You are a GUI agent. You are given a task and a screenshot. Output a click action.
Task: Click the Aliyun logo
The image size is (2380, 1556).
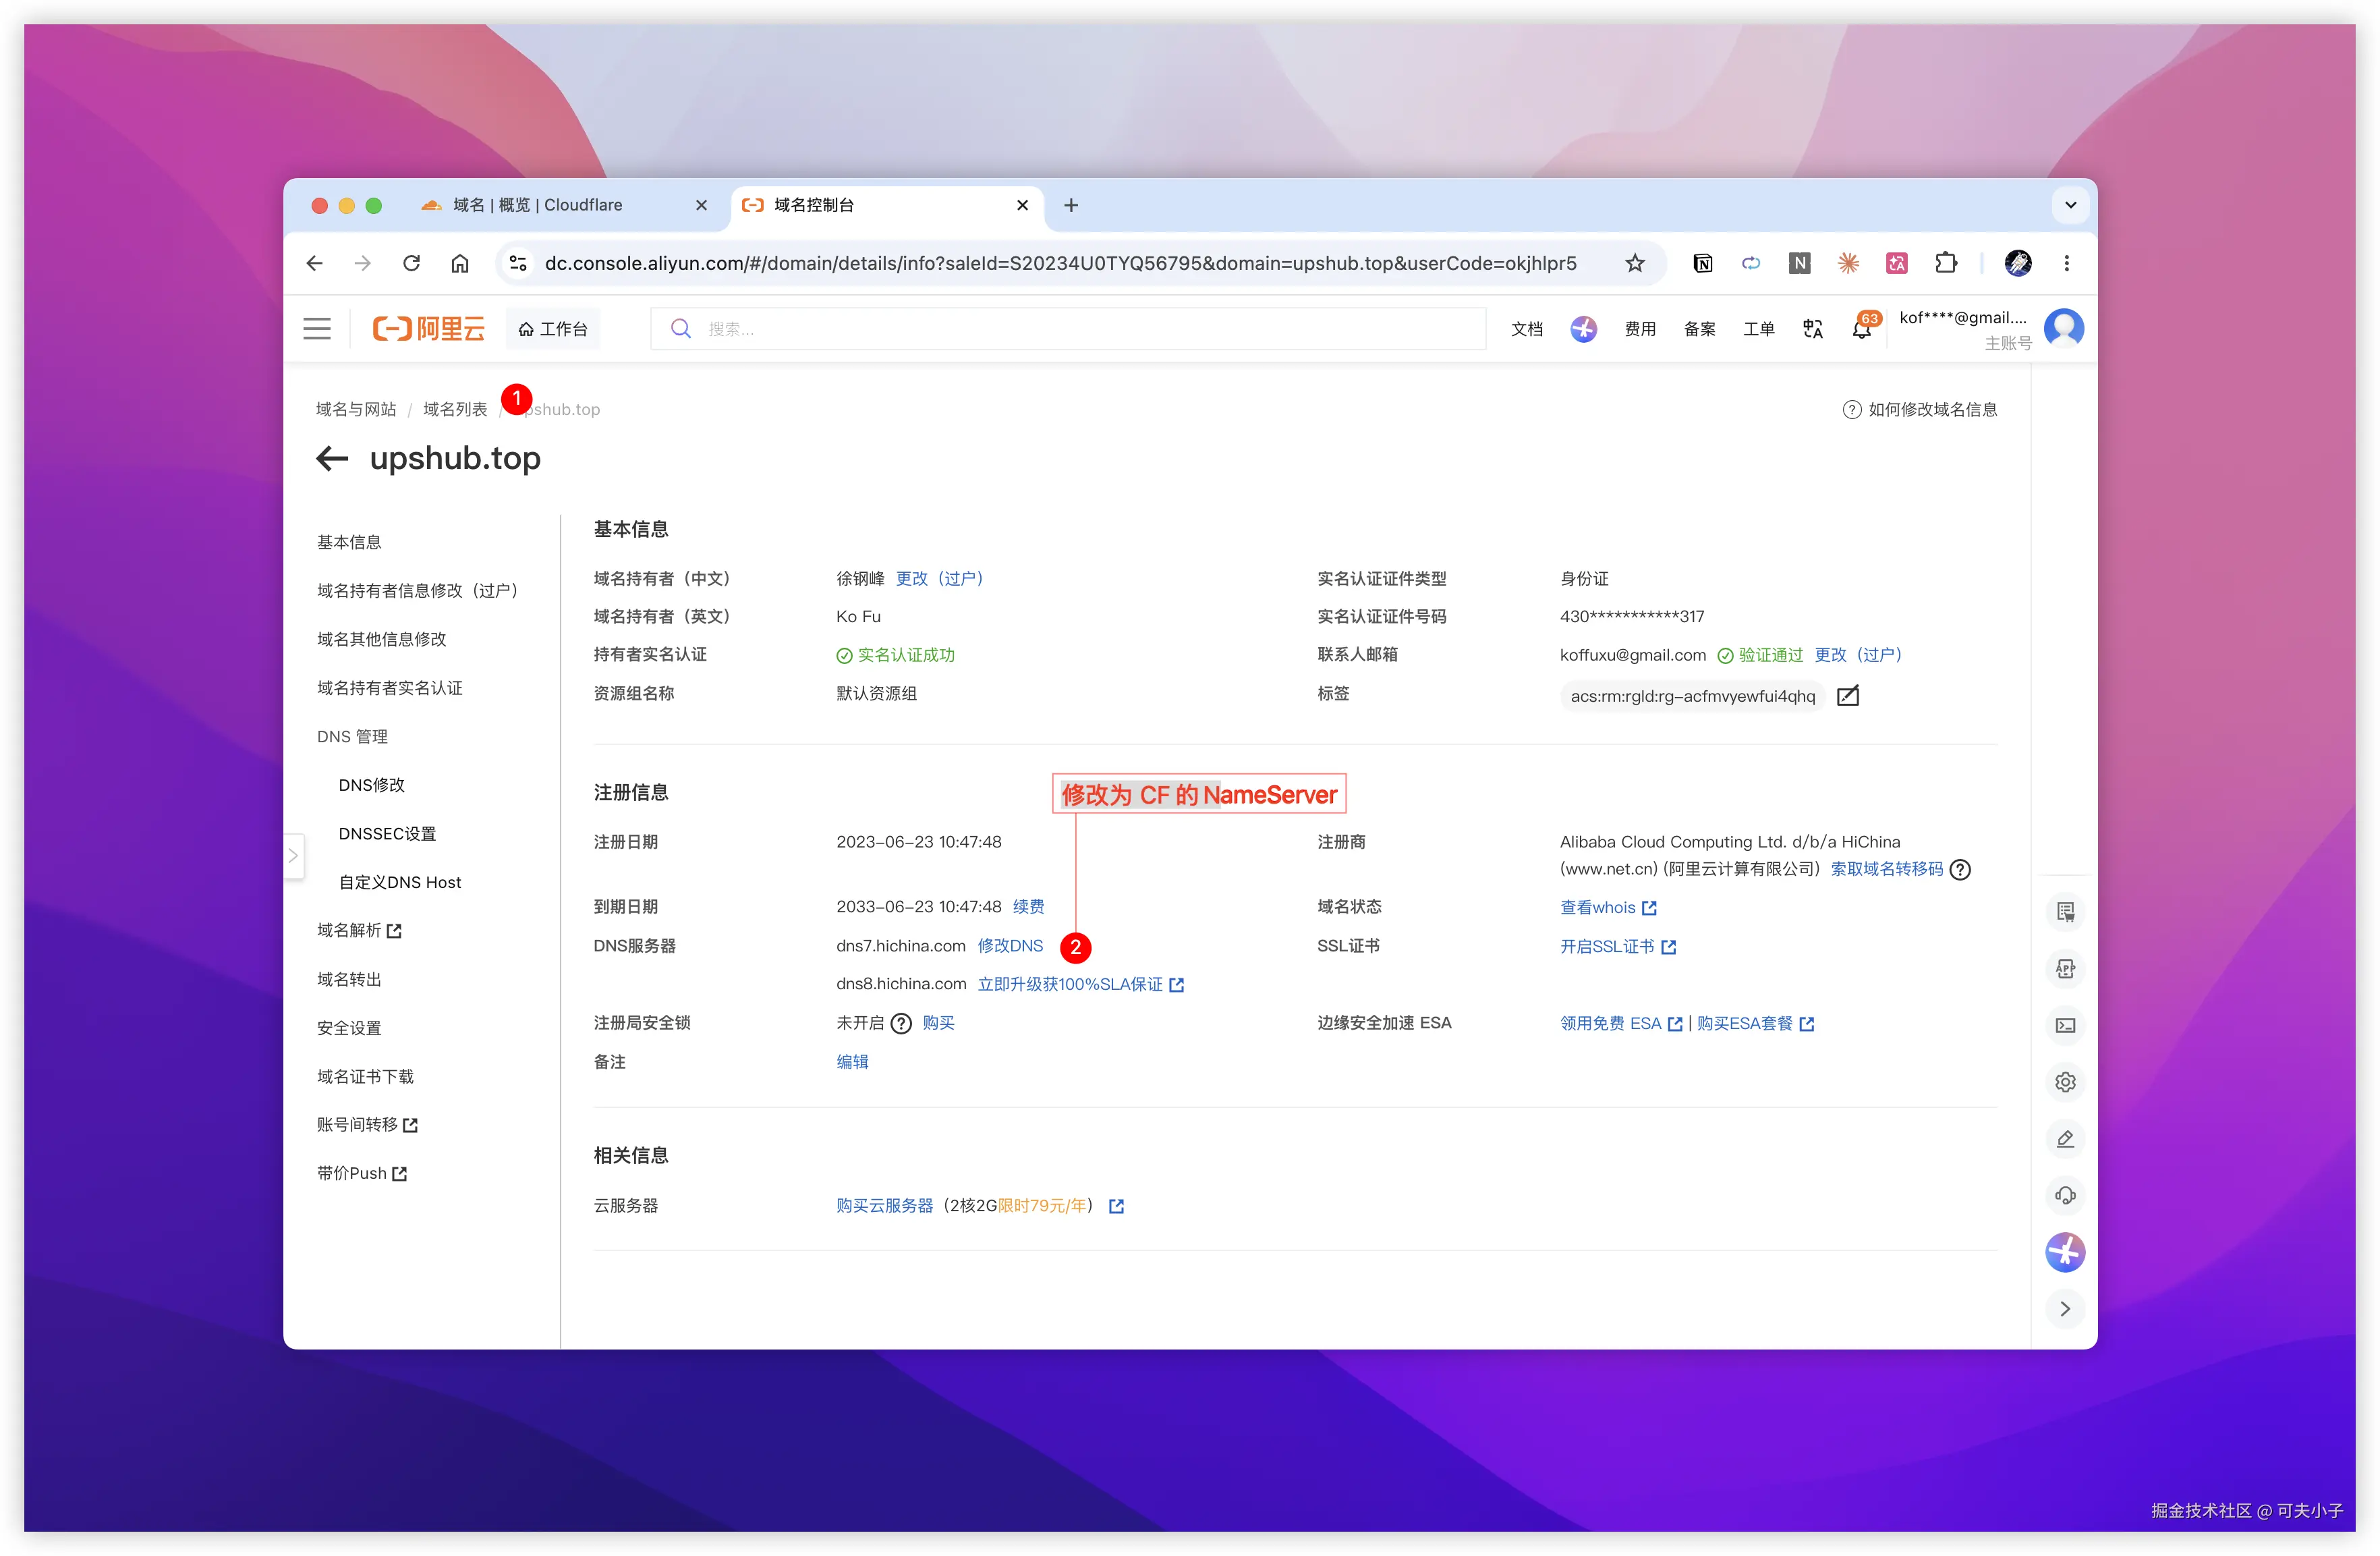point(428,328)
